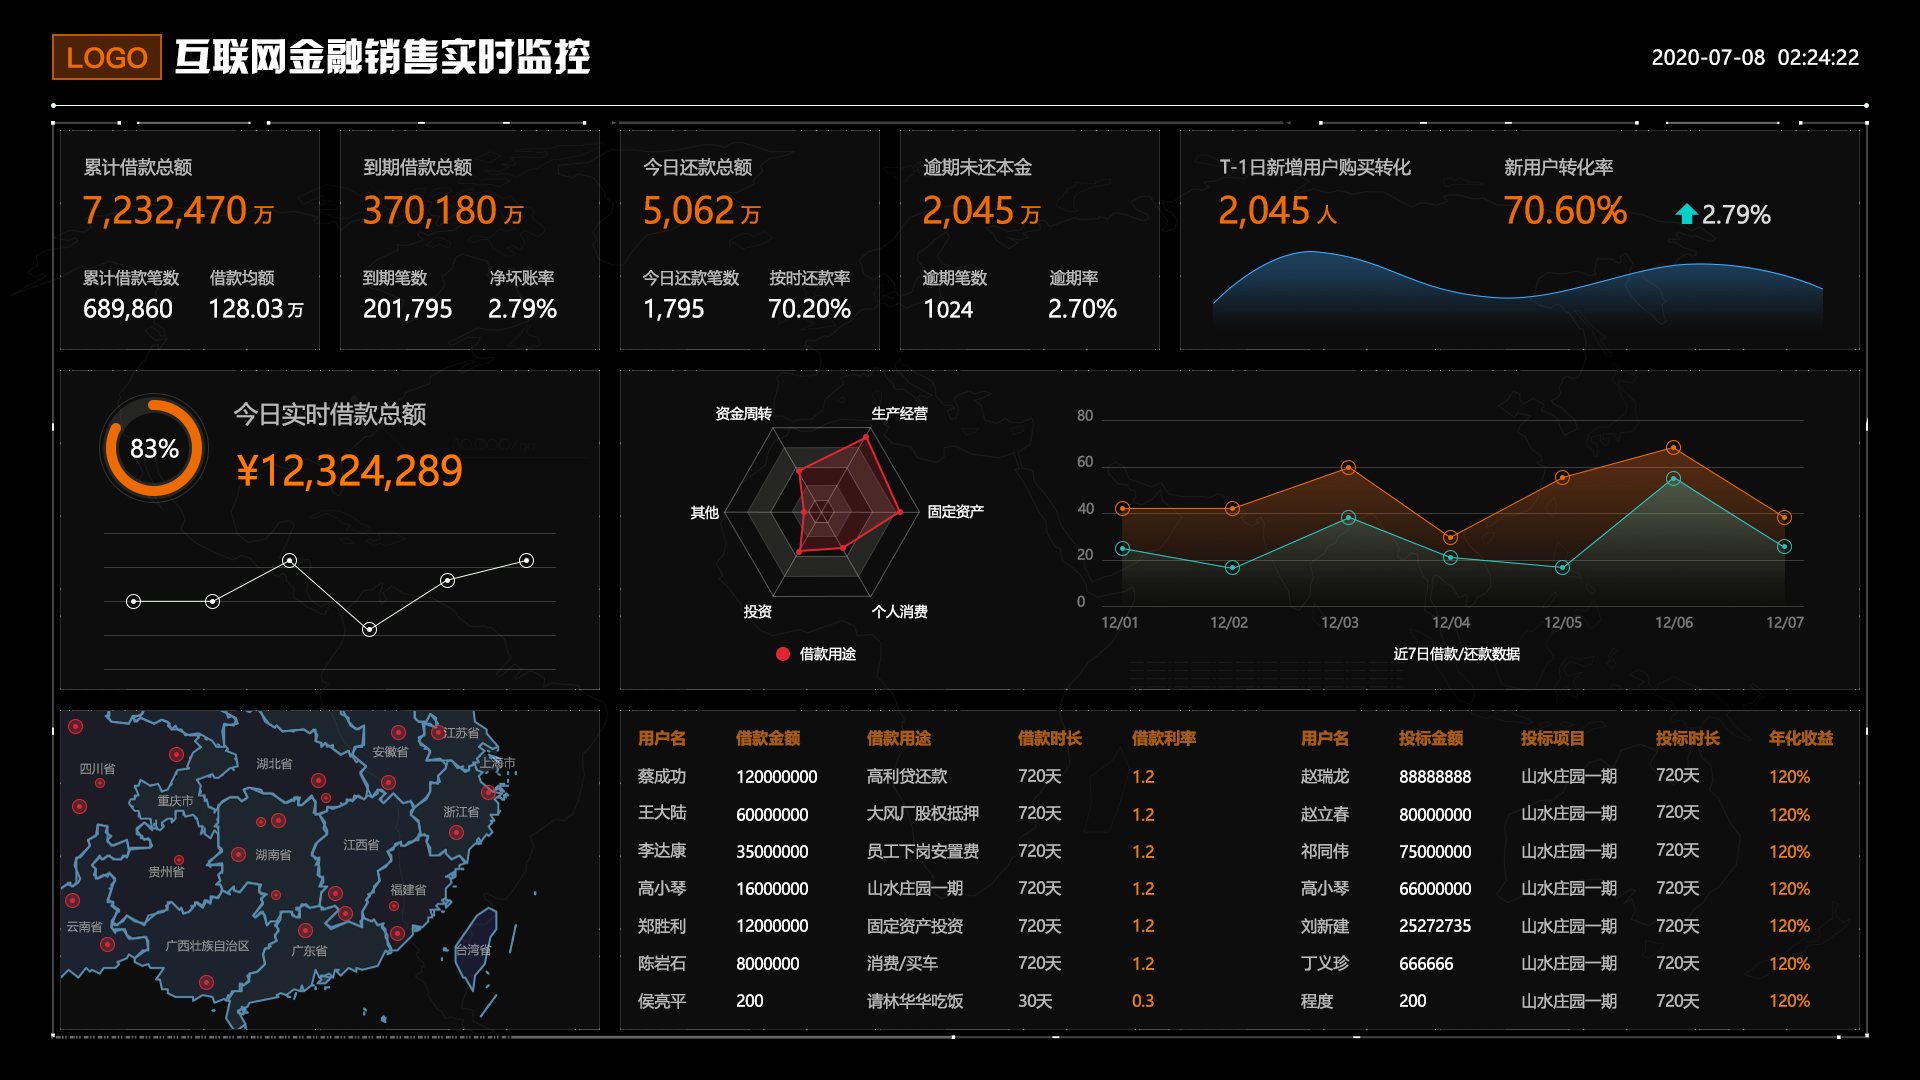Click the ¥12,324,289 realtime loan total
The image size is (1920, 1080).
349,471
